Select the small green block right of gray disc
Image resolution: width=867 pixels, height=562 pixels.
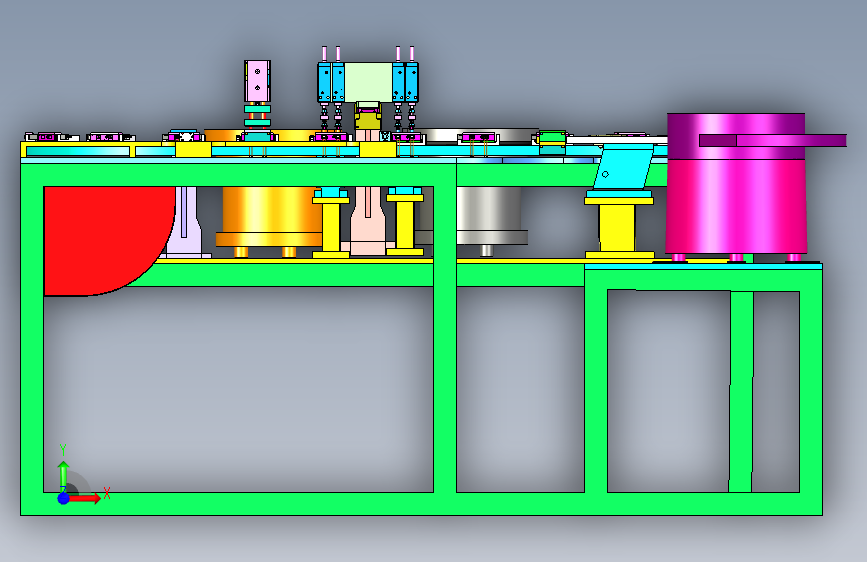pyautogui.click(x=552, y=138)
